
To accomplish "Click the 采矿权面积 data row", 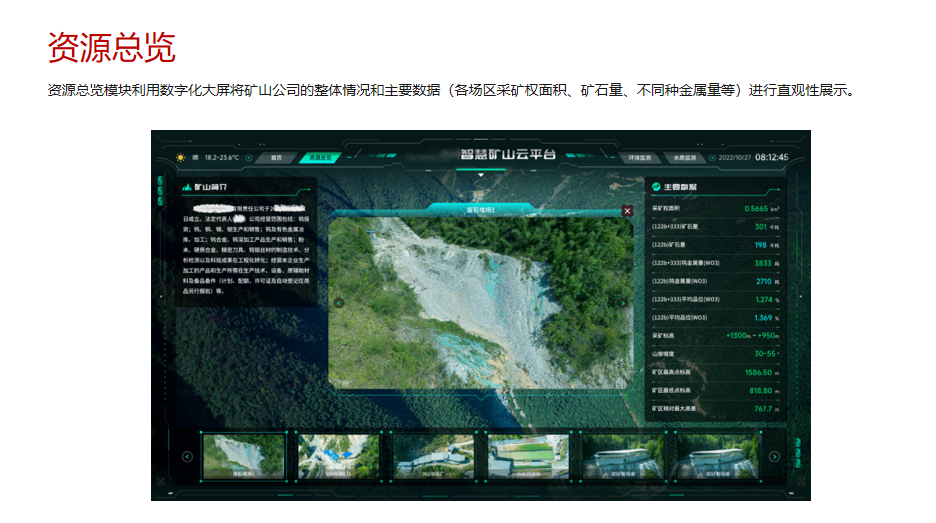I will point(716,209).
